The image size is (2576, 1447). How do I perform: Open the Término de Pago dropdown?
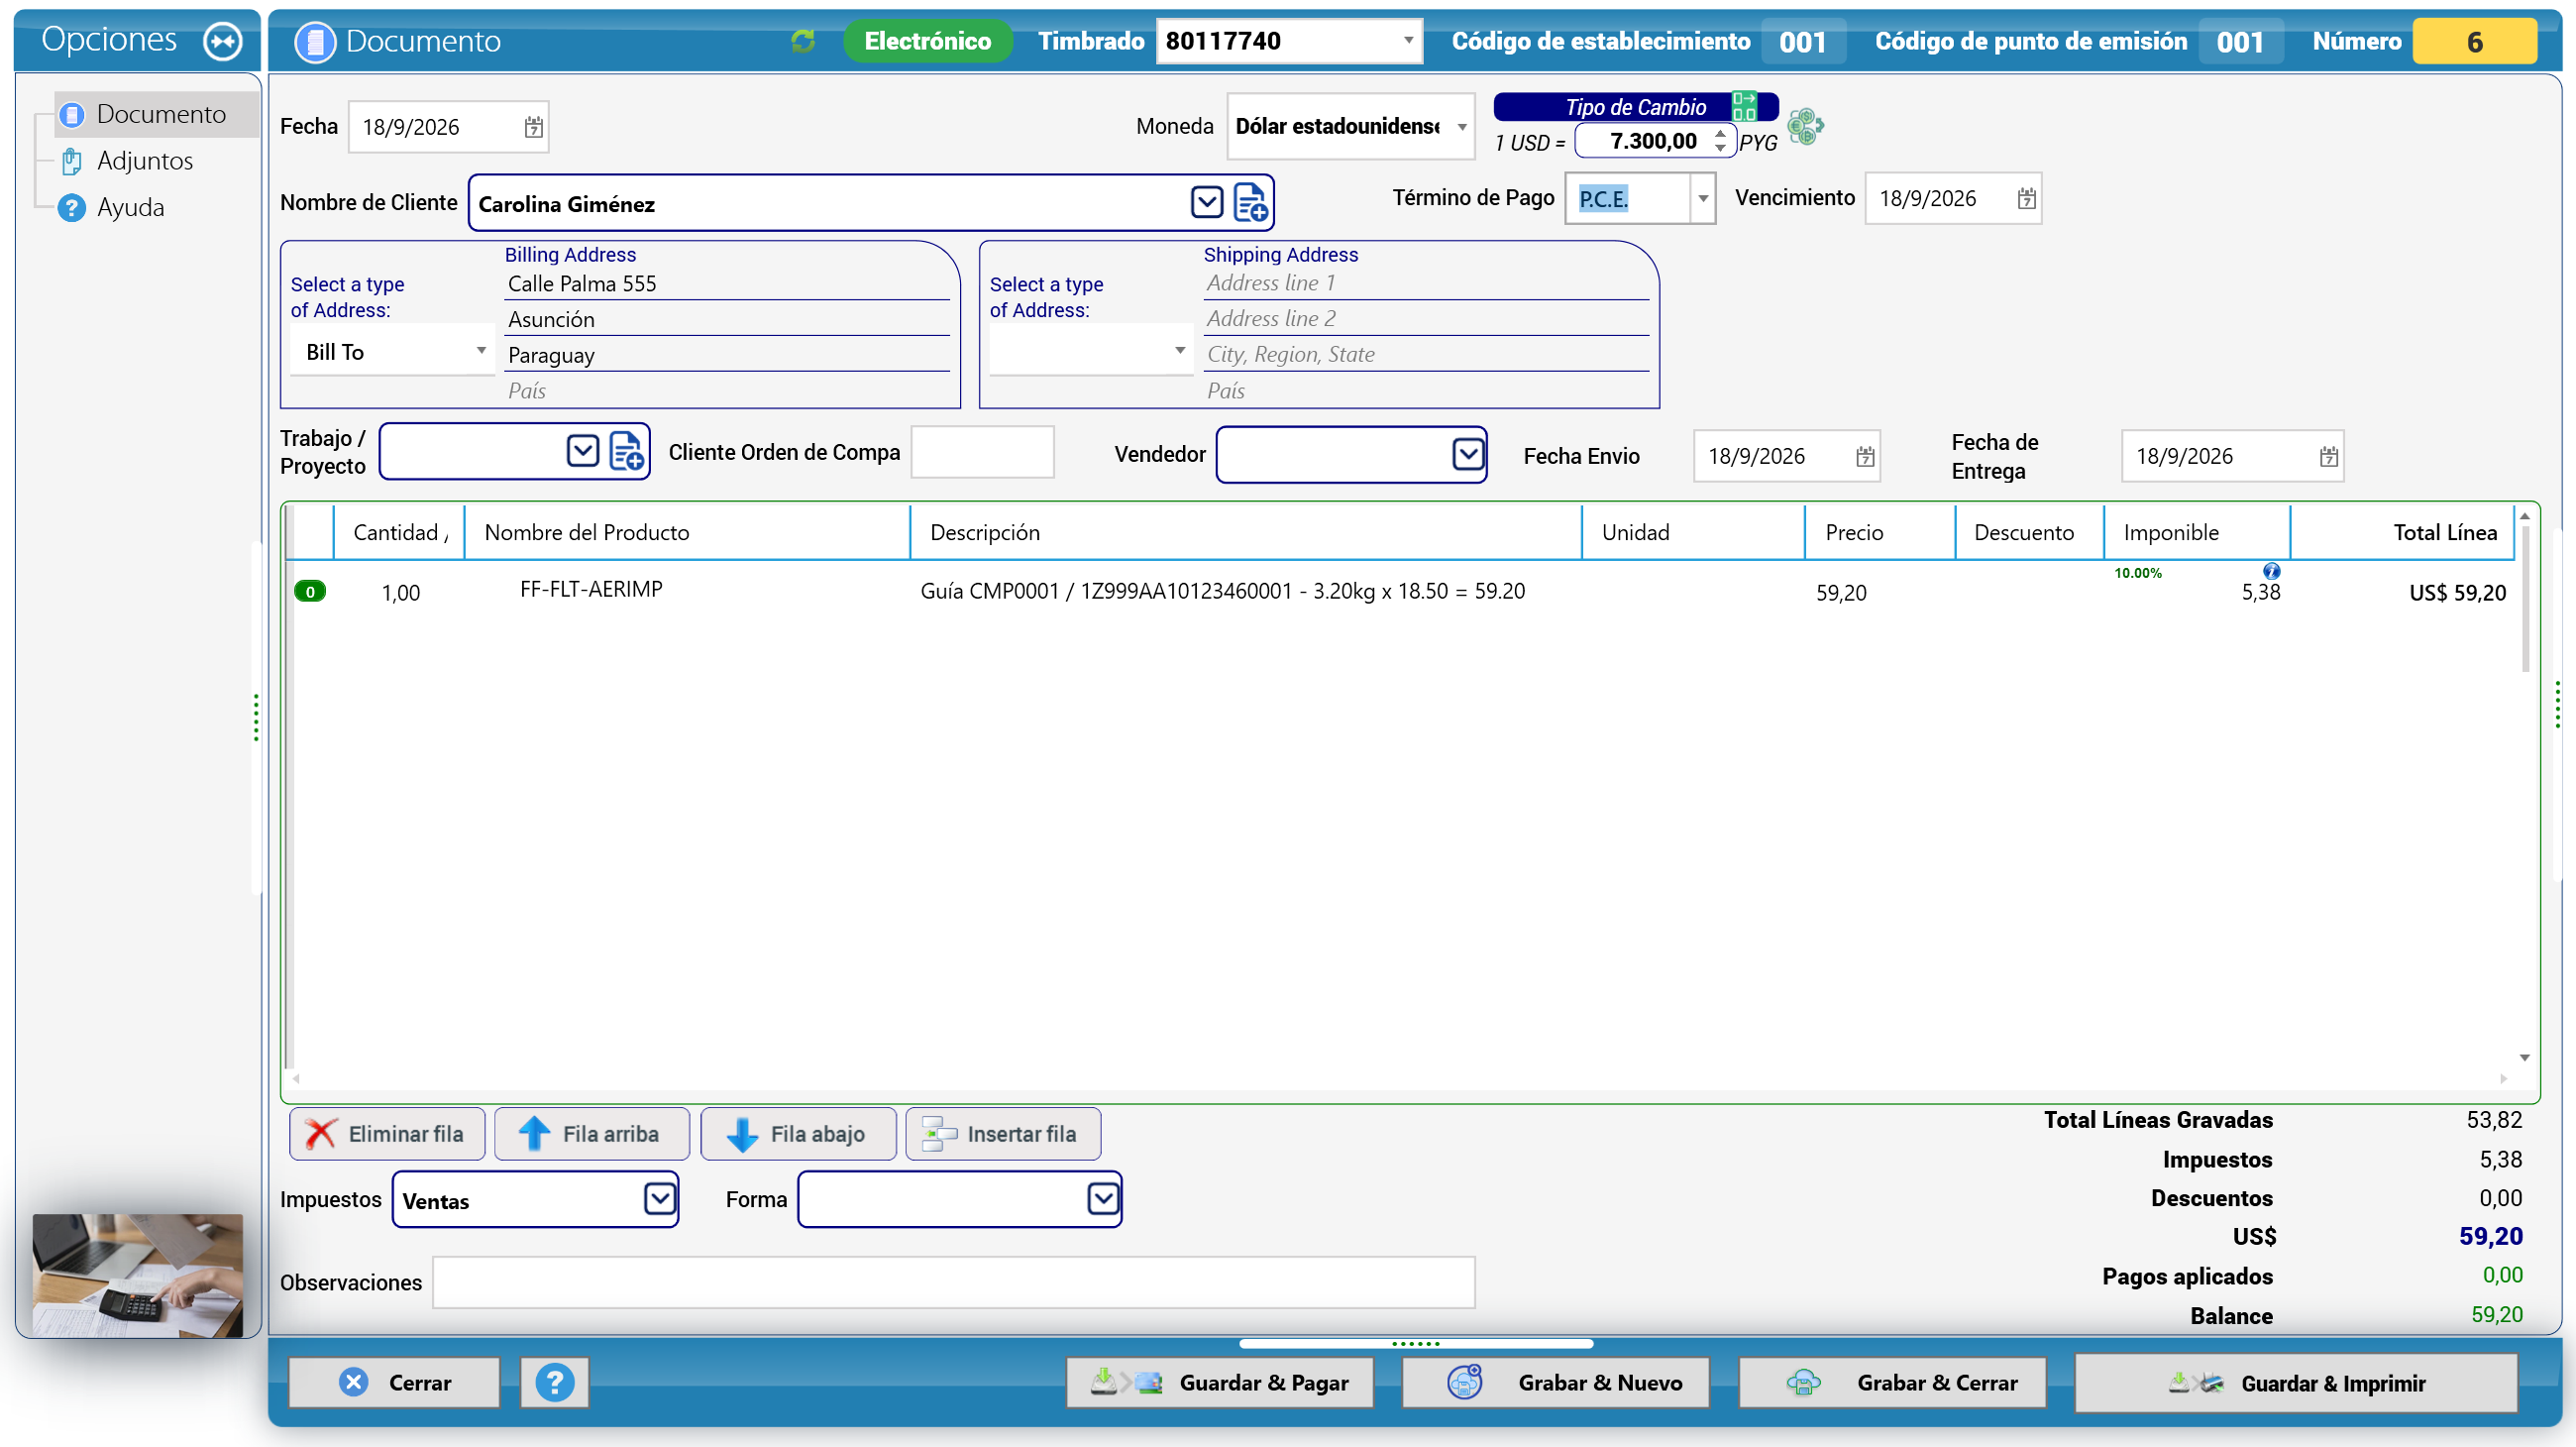pos(1702,198)
